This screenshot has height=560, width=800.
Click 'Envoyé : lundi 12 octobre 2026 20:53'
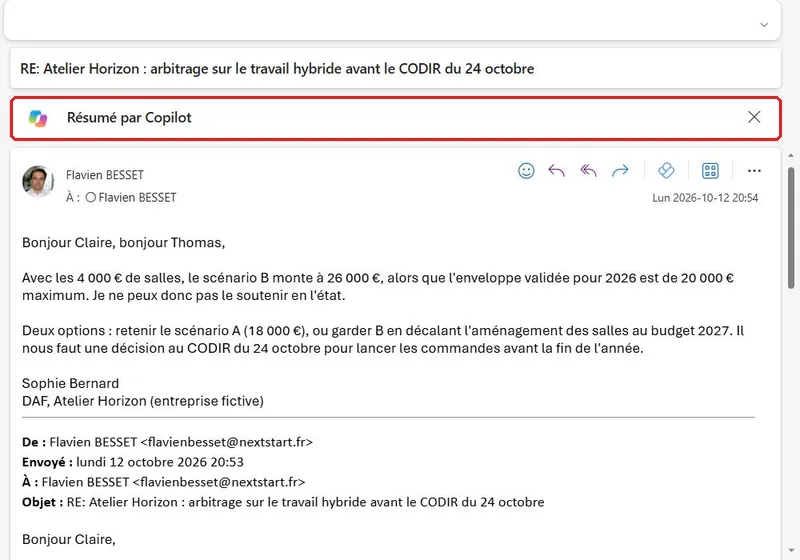coord(133,462)
